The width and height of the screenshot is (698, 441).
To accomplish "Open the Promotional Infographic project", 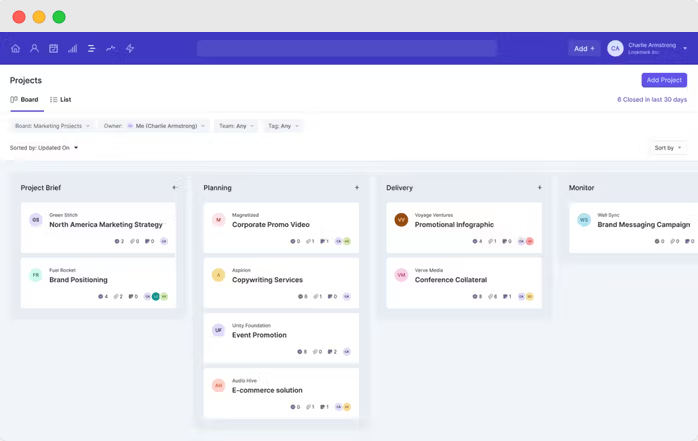I will (454, 225).
